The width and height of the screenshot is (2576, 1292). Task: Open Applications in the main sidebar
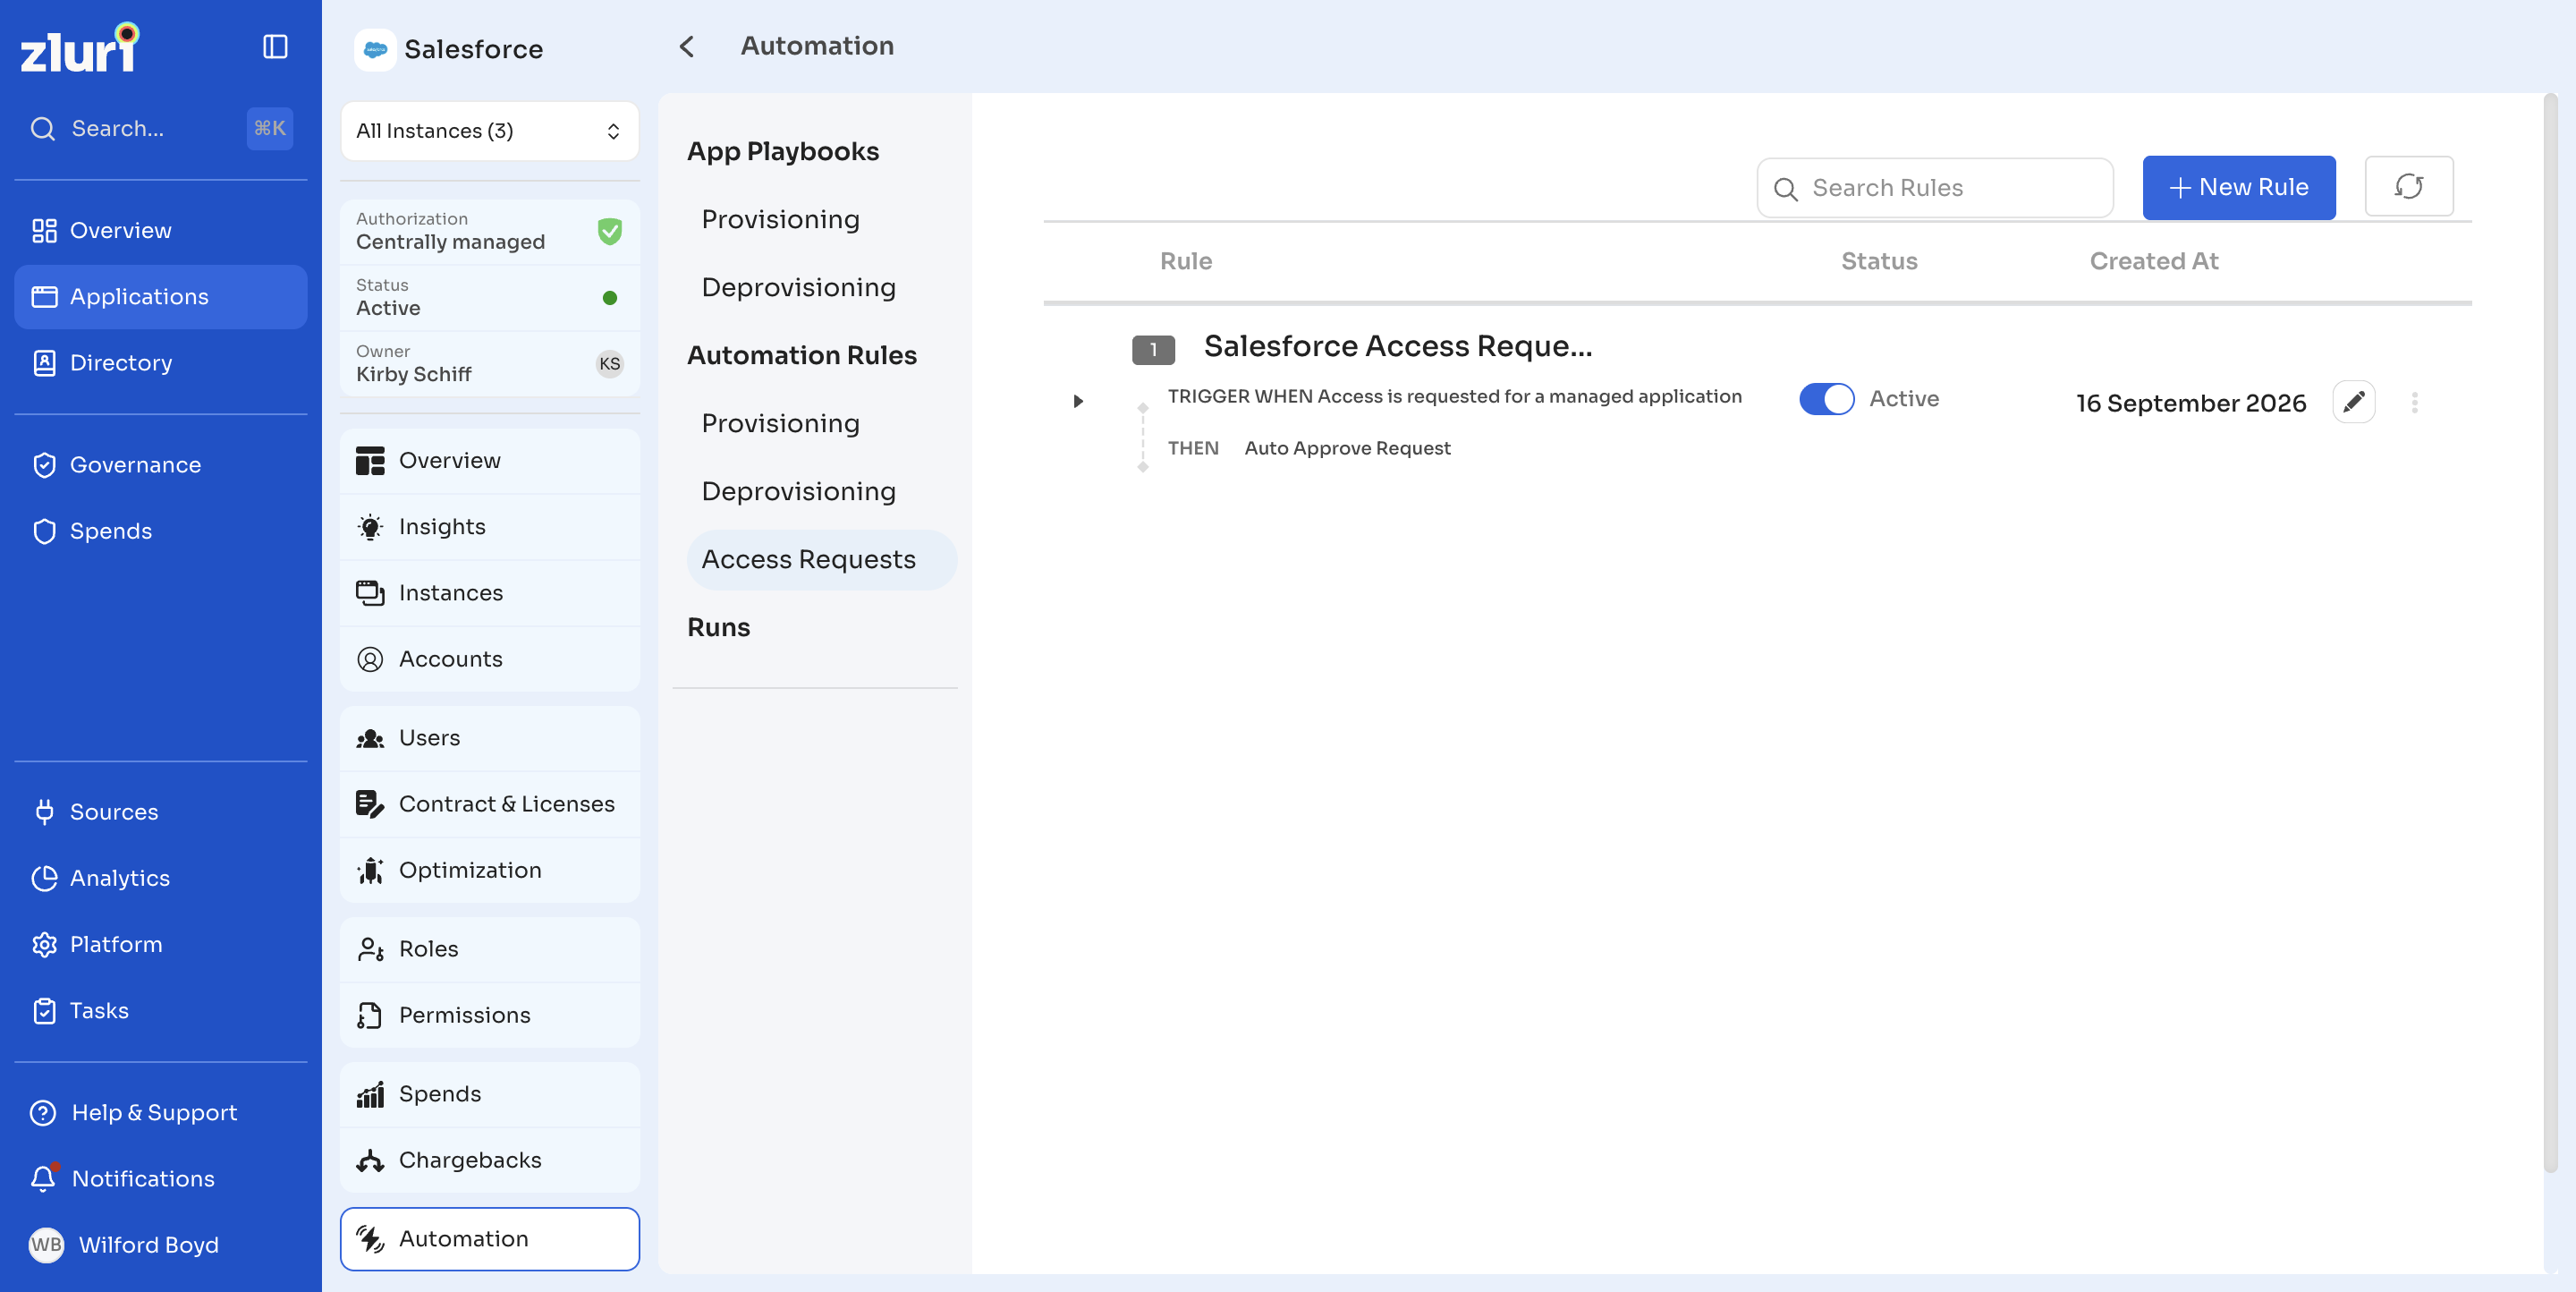[x=160, y=297]
